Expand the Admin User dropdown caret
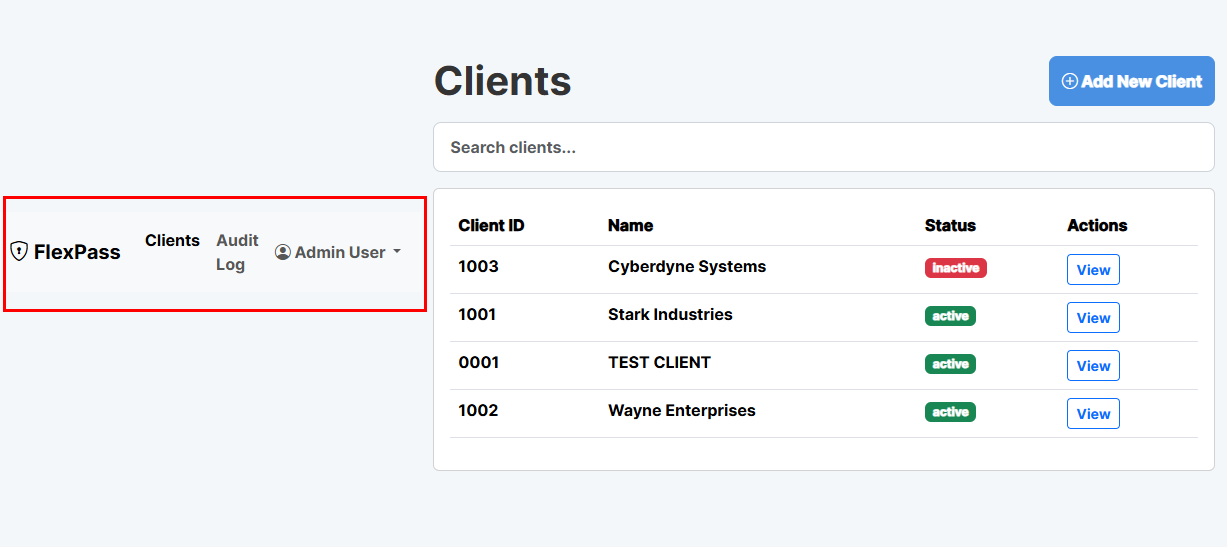Screen dimensions: 1227x547 coord(397,252)
